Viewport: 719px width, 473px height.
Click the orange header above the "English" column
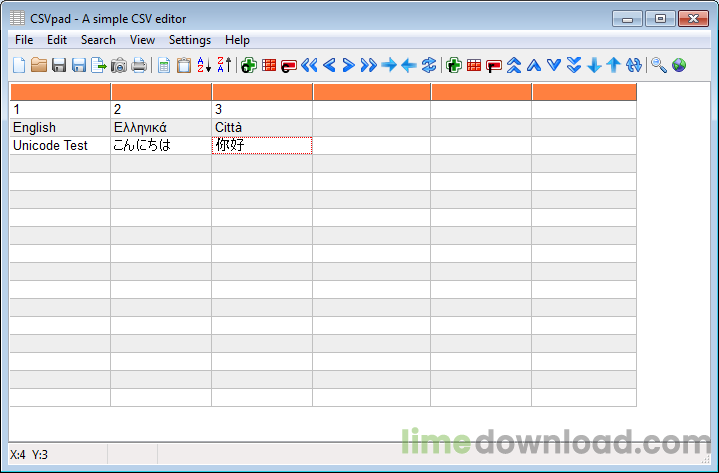pyautogui.click(x=60, y=92)
